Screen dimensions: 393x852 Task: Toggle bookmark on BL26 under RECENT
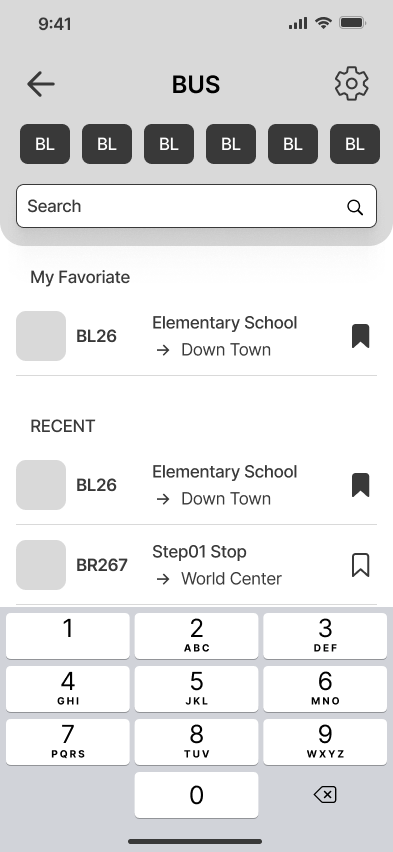(x=360, y=485)
